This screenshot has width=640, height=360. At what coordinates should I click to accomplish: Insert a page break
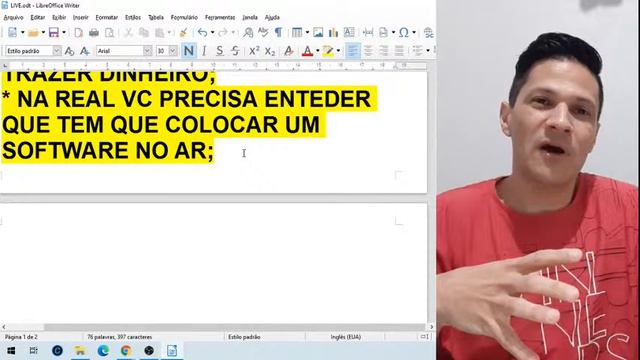point(368,32)
